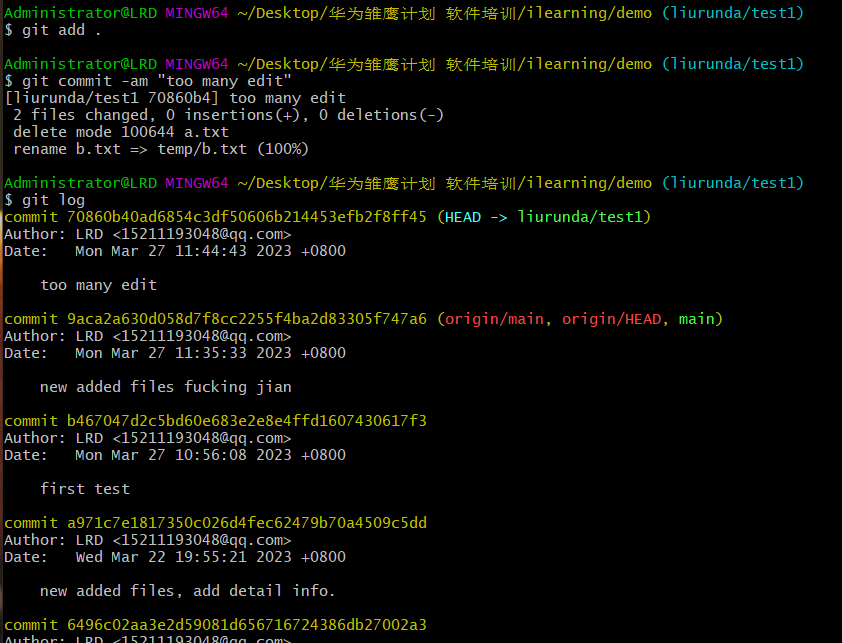Click the '2 files changed' summary line

coord(228,115)
